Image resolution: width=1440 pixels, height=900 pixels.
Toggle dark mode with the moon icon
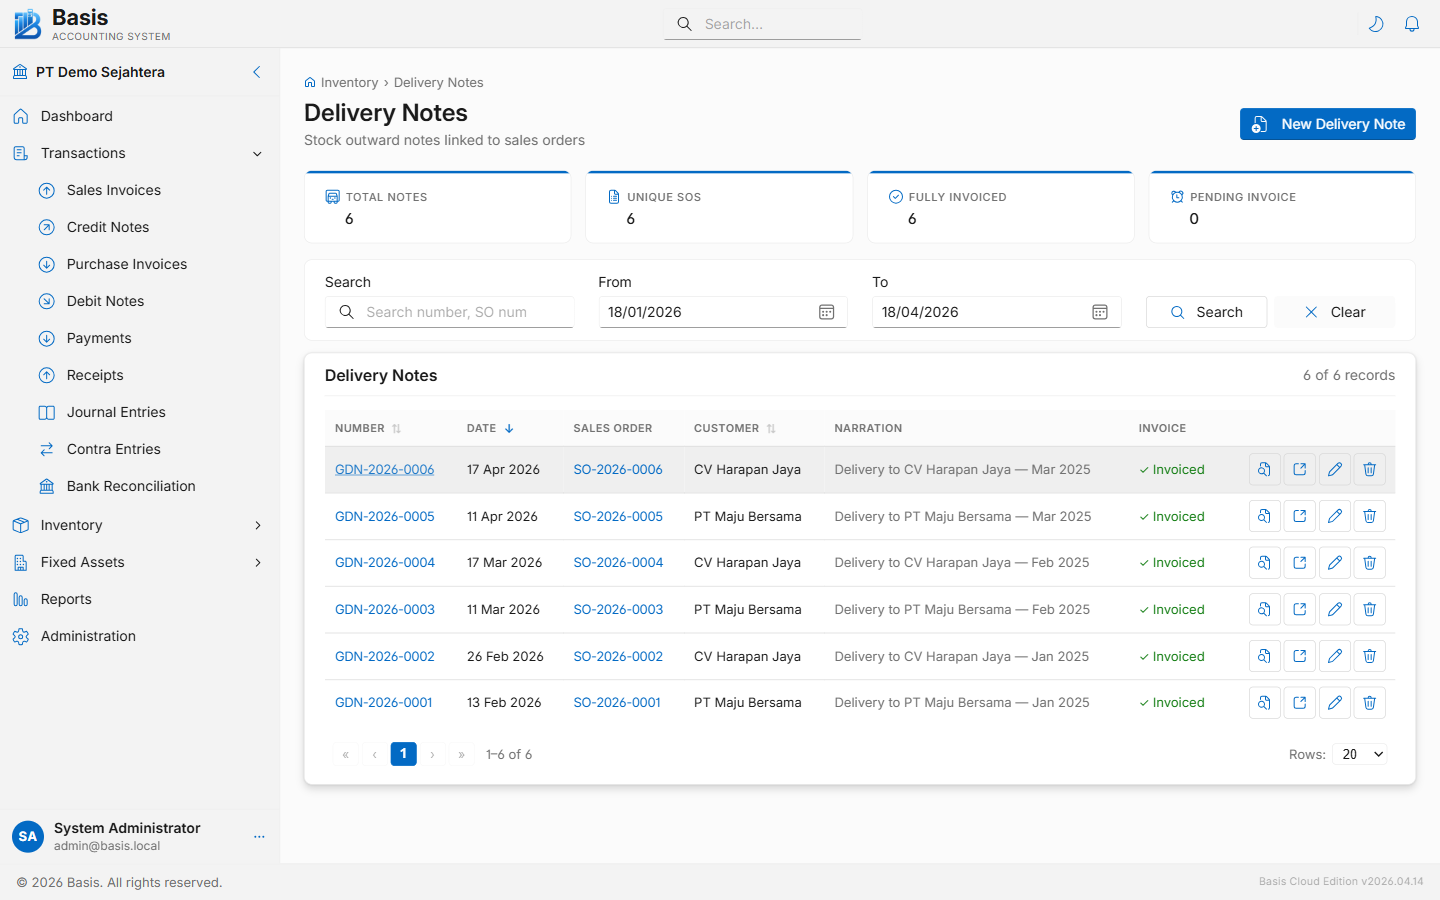1376,23
